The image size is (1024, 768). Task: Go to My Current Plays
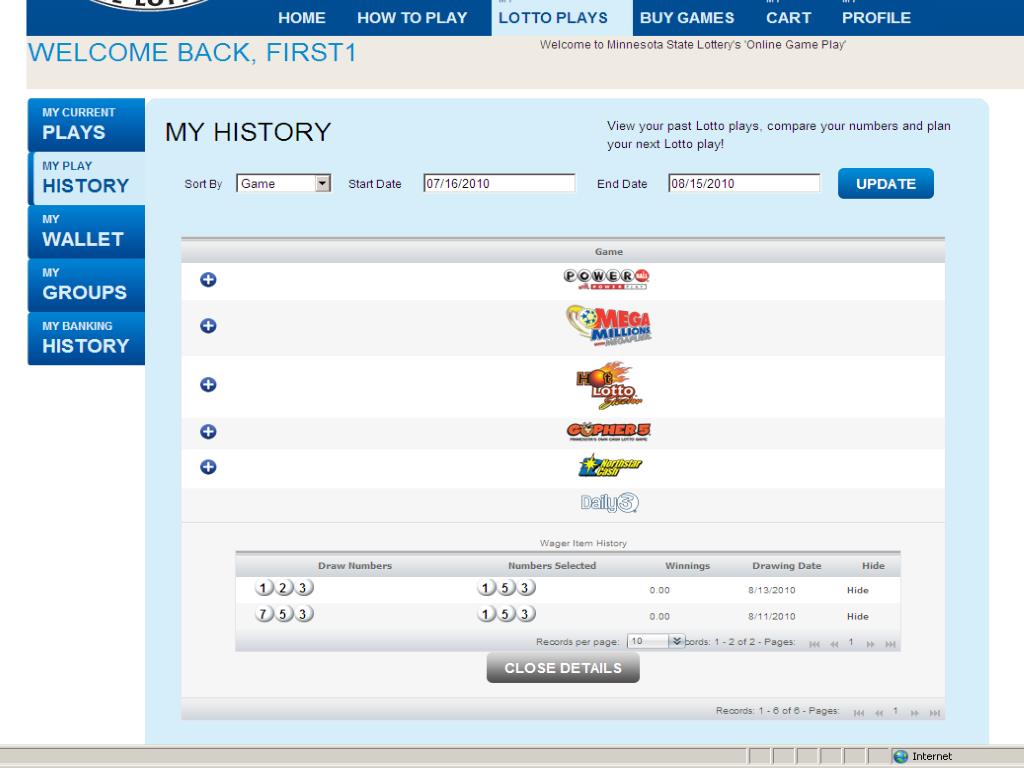pyautogui.click(x=86, y=124)
